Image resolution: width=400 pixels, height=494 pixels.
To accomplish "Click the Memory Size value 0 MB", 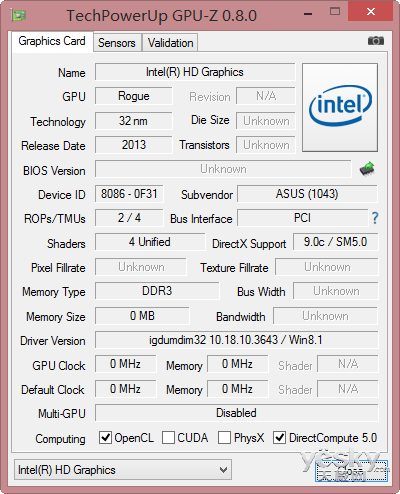I will coord(142,316).
